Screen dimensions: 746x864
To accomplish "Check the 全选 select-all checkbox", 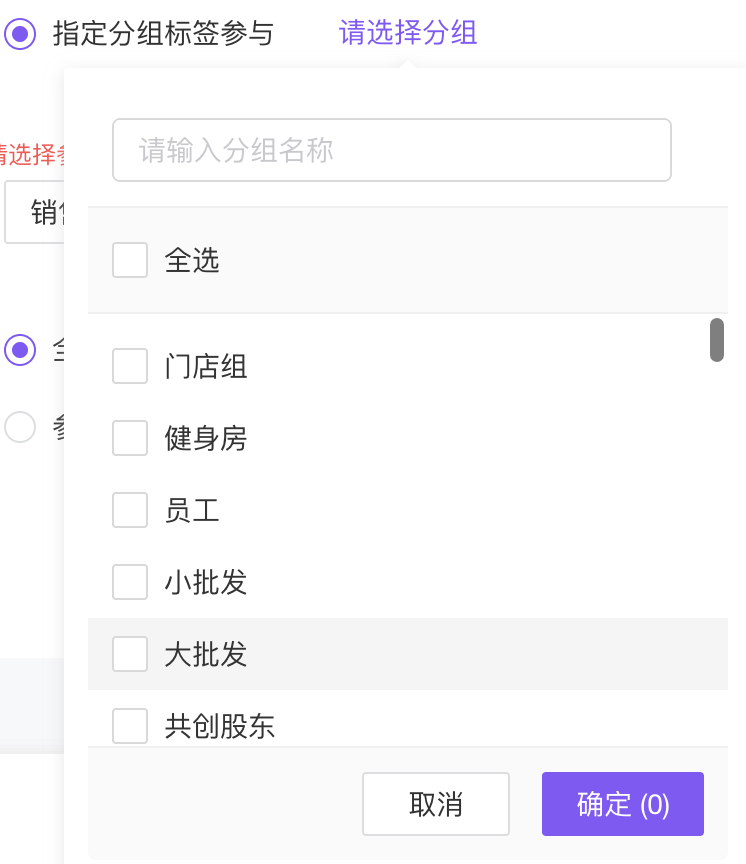I will (x=130, y=261).
